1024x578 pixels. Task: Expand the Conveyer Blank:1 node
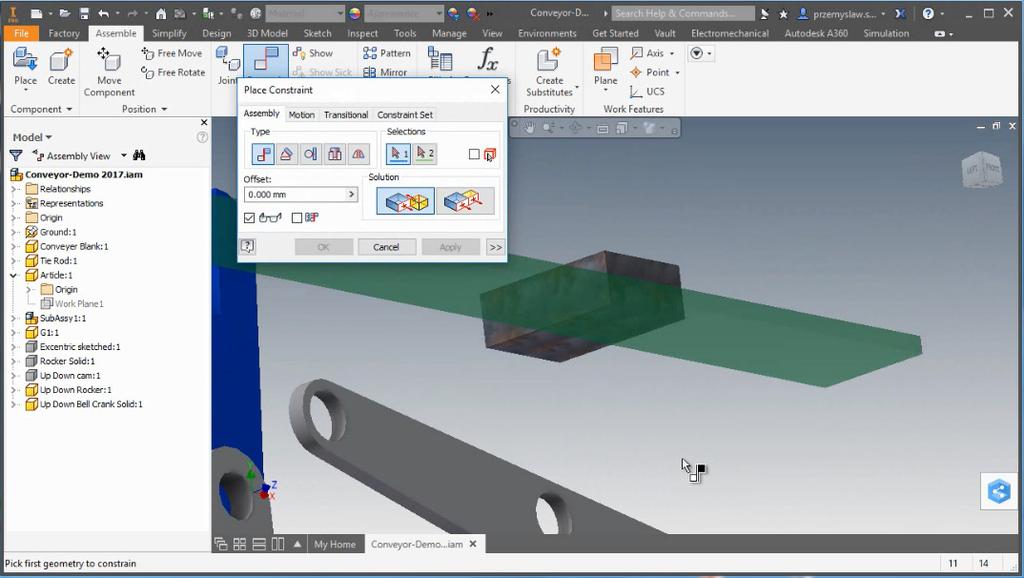click(13, 246)
